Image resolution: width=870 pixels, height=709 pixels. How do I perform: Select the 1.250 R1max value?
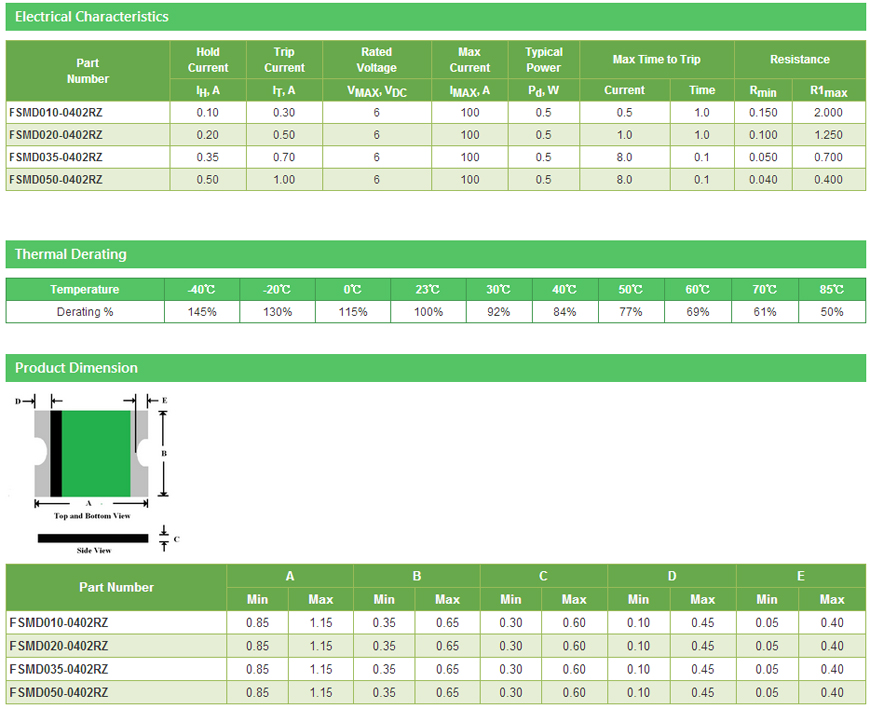[x=828, y=135]
